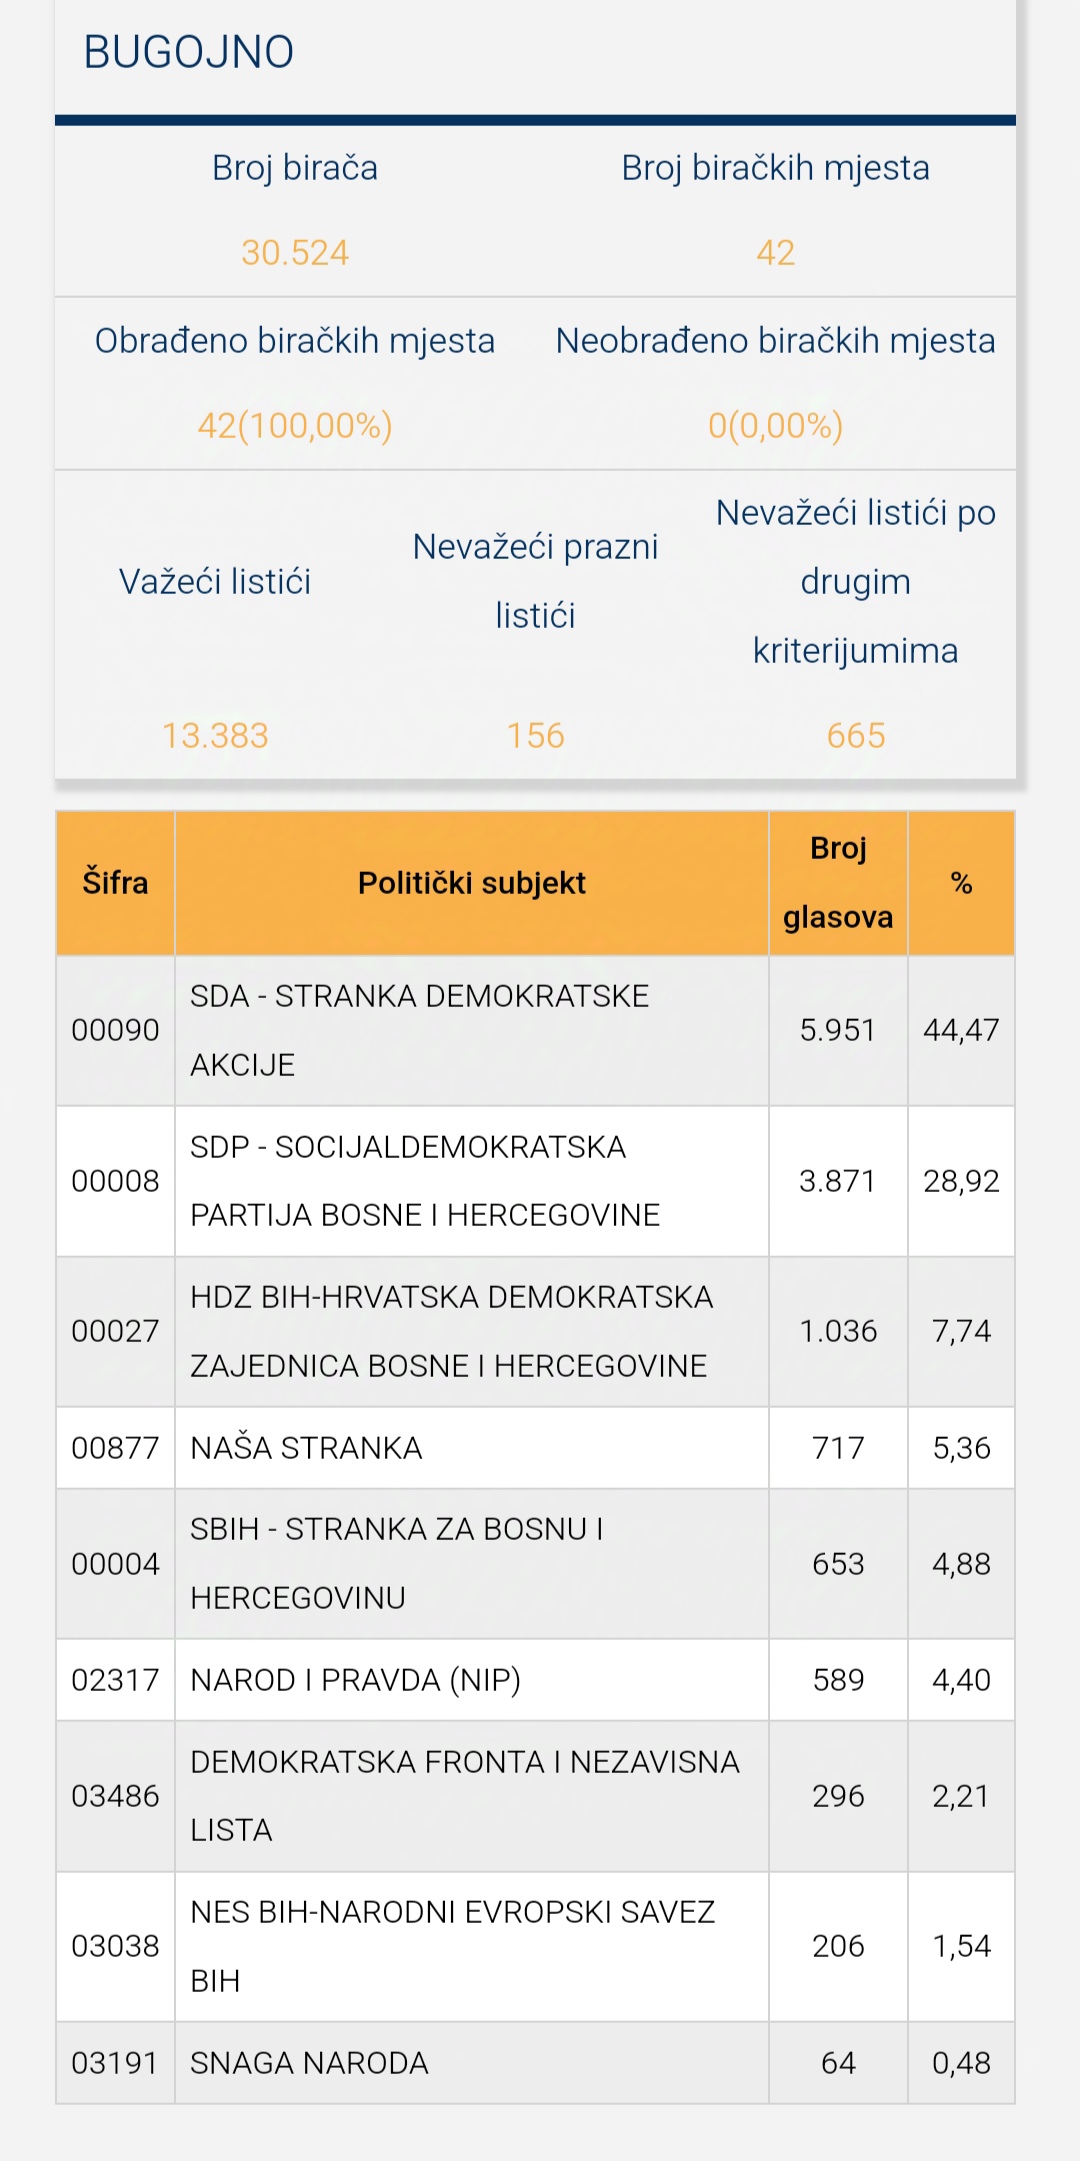Screen dimensions: 1080x2161
Task: Click party code 00090 cell
Action: tap(115, 1030)
